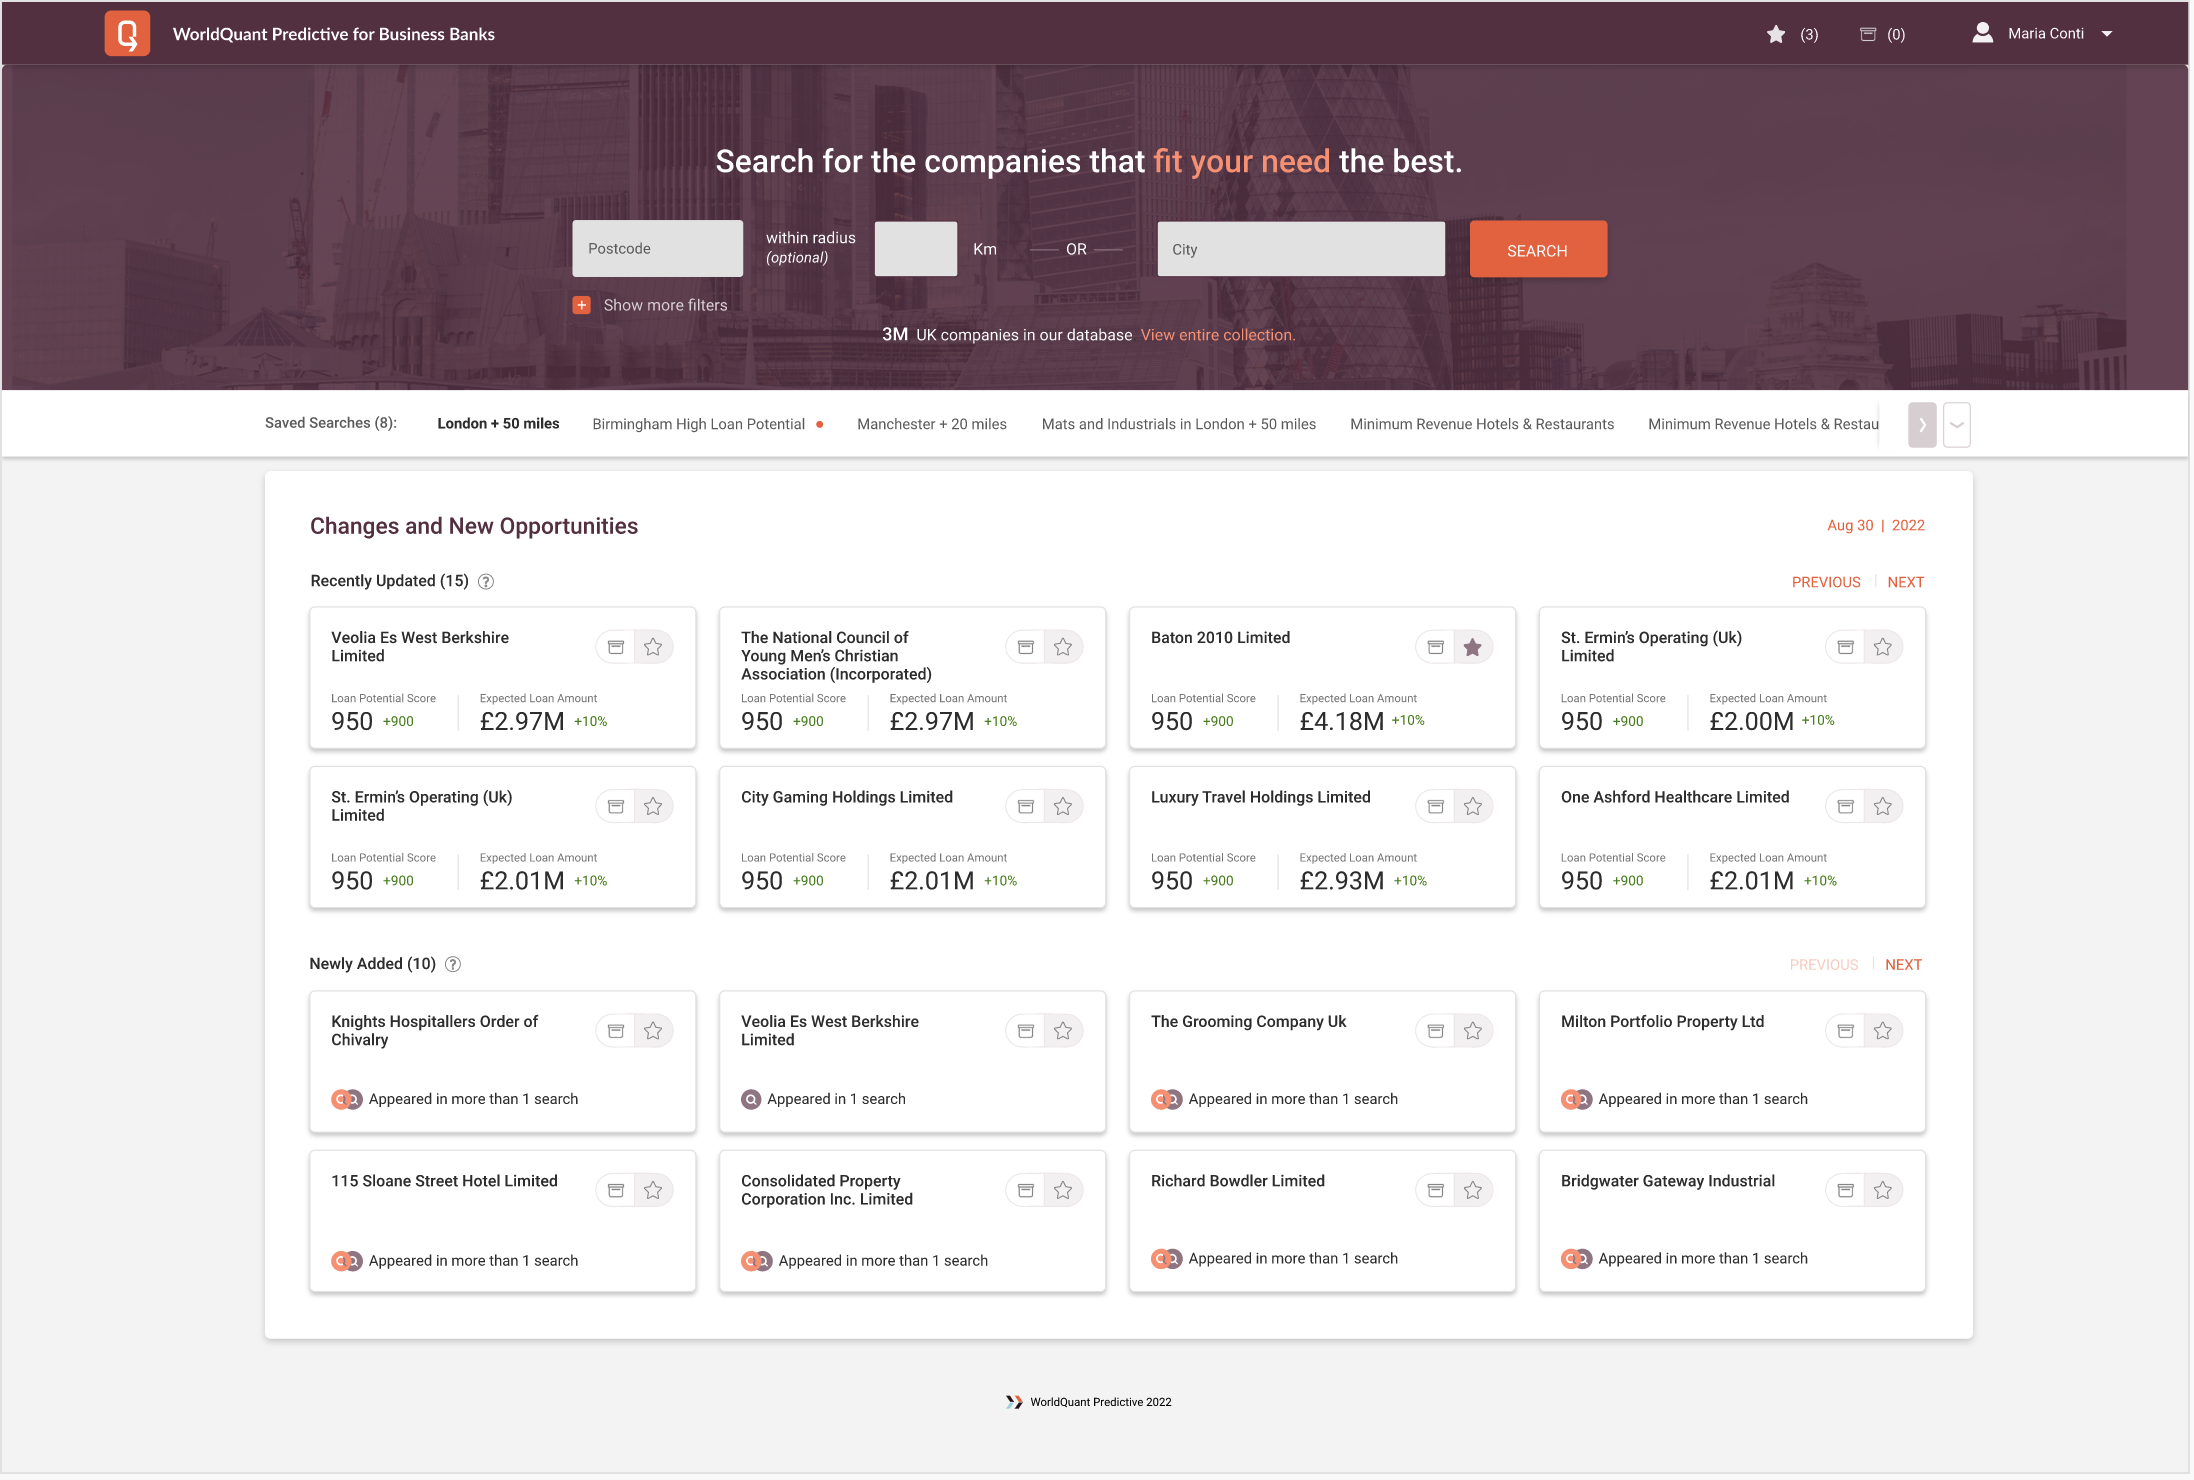This screenshot has height=1480, width=2194.
Task: Open View entire collection link
Action: [x=1217, y=335]
